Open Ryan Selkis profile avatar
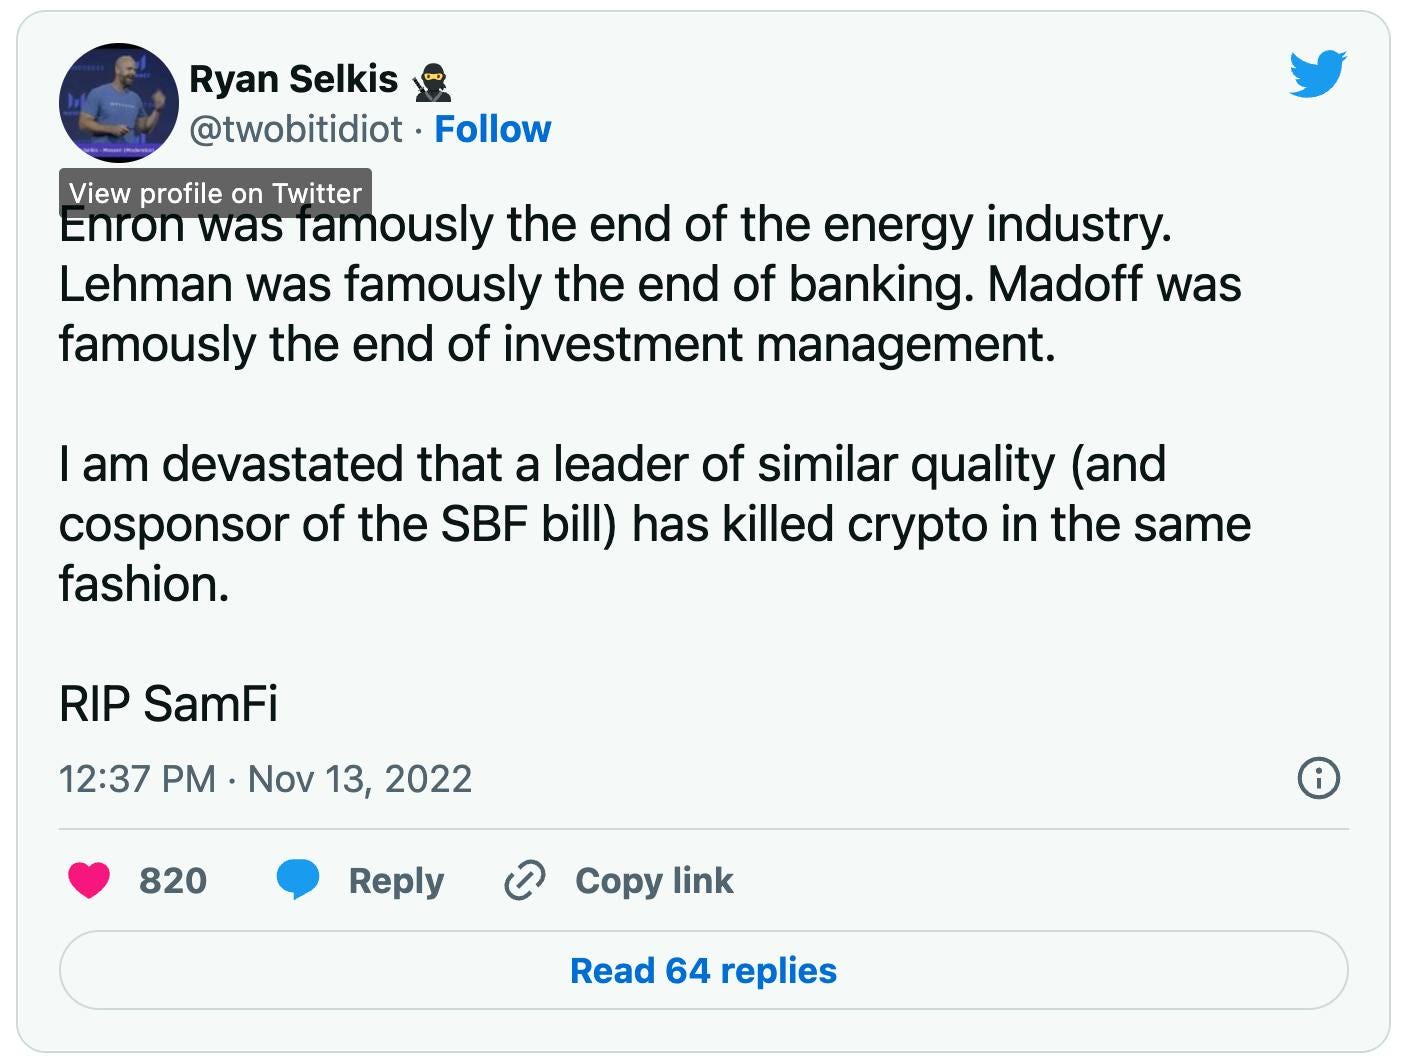This screenshot has width=1416, height=1064. pyautogui.click(x=119, y=103)
